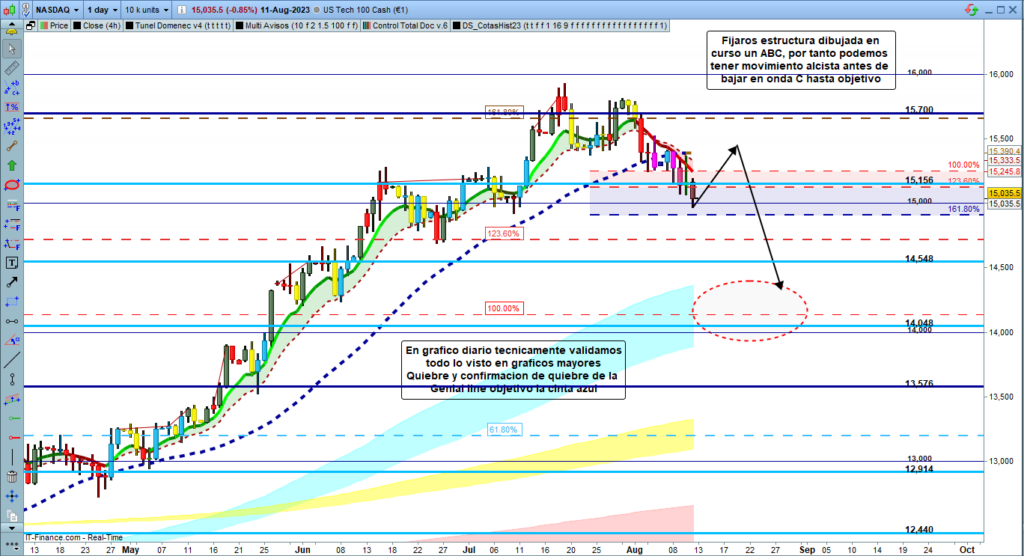Viewport: 1024px width, 556px height.
Task: Select the text annotation tool
Action: point(13,263)
